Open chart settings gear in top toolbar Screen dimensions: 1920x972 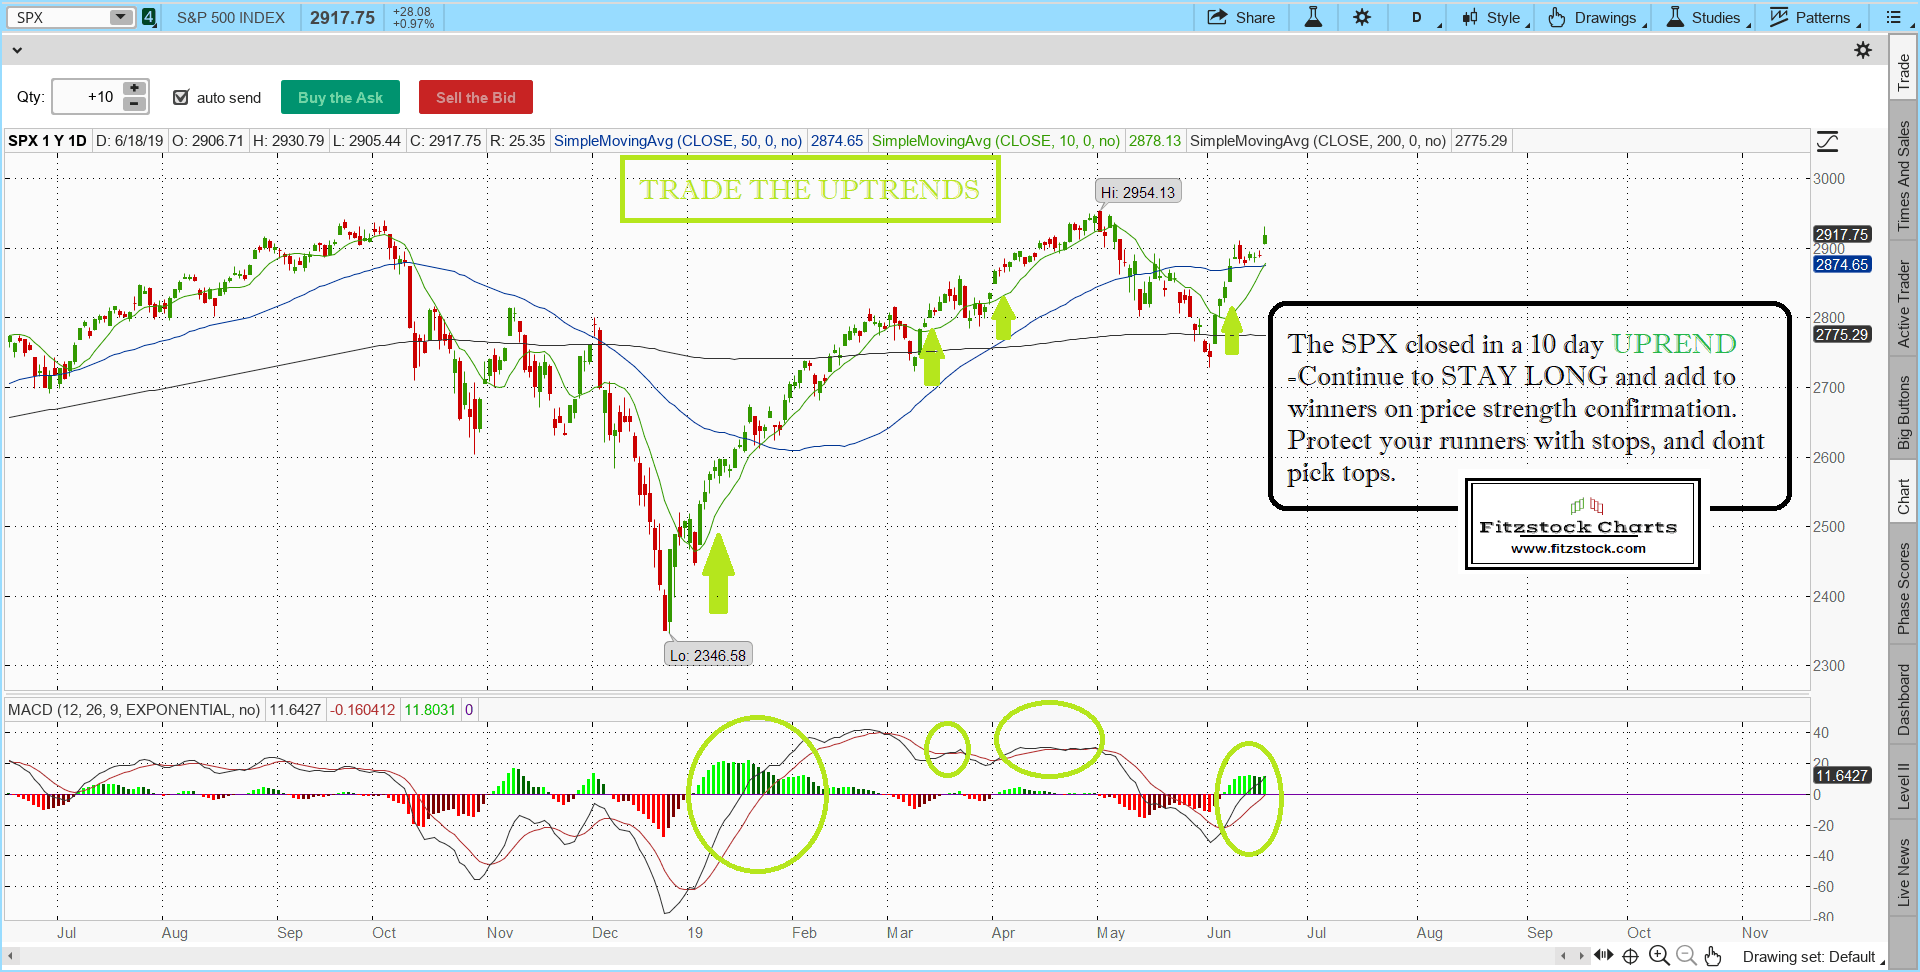tap(1362, 17)
